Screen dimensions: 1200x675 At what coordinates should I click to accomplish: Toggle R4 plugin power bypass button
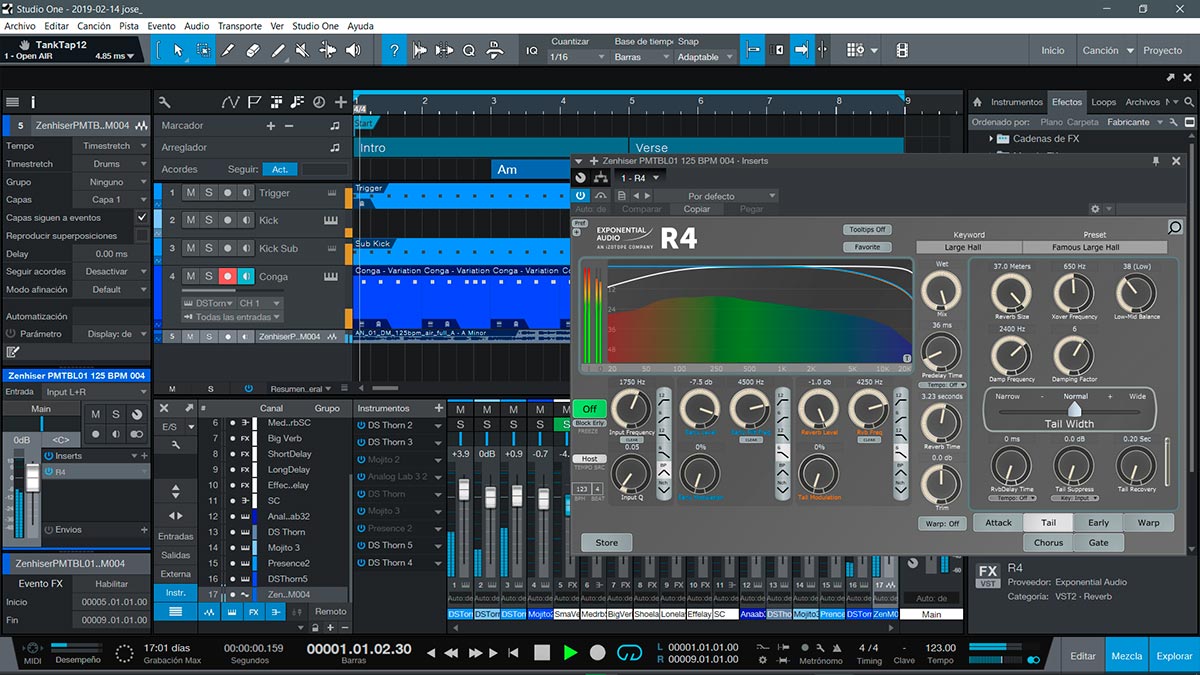(x=581, y=196)
